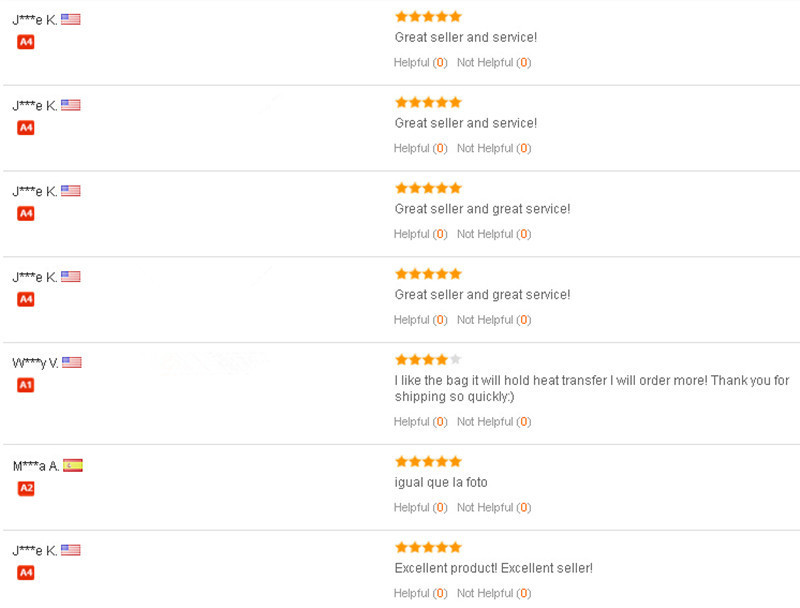Click the US flag in the topmost review
The width and height of the screenshot is (800, 608).
[x=70, y=19]
